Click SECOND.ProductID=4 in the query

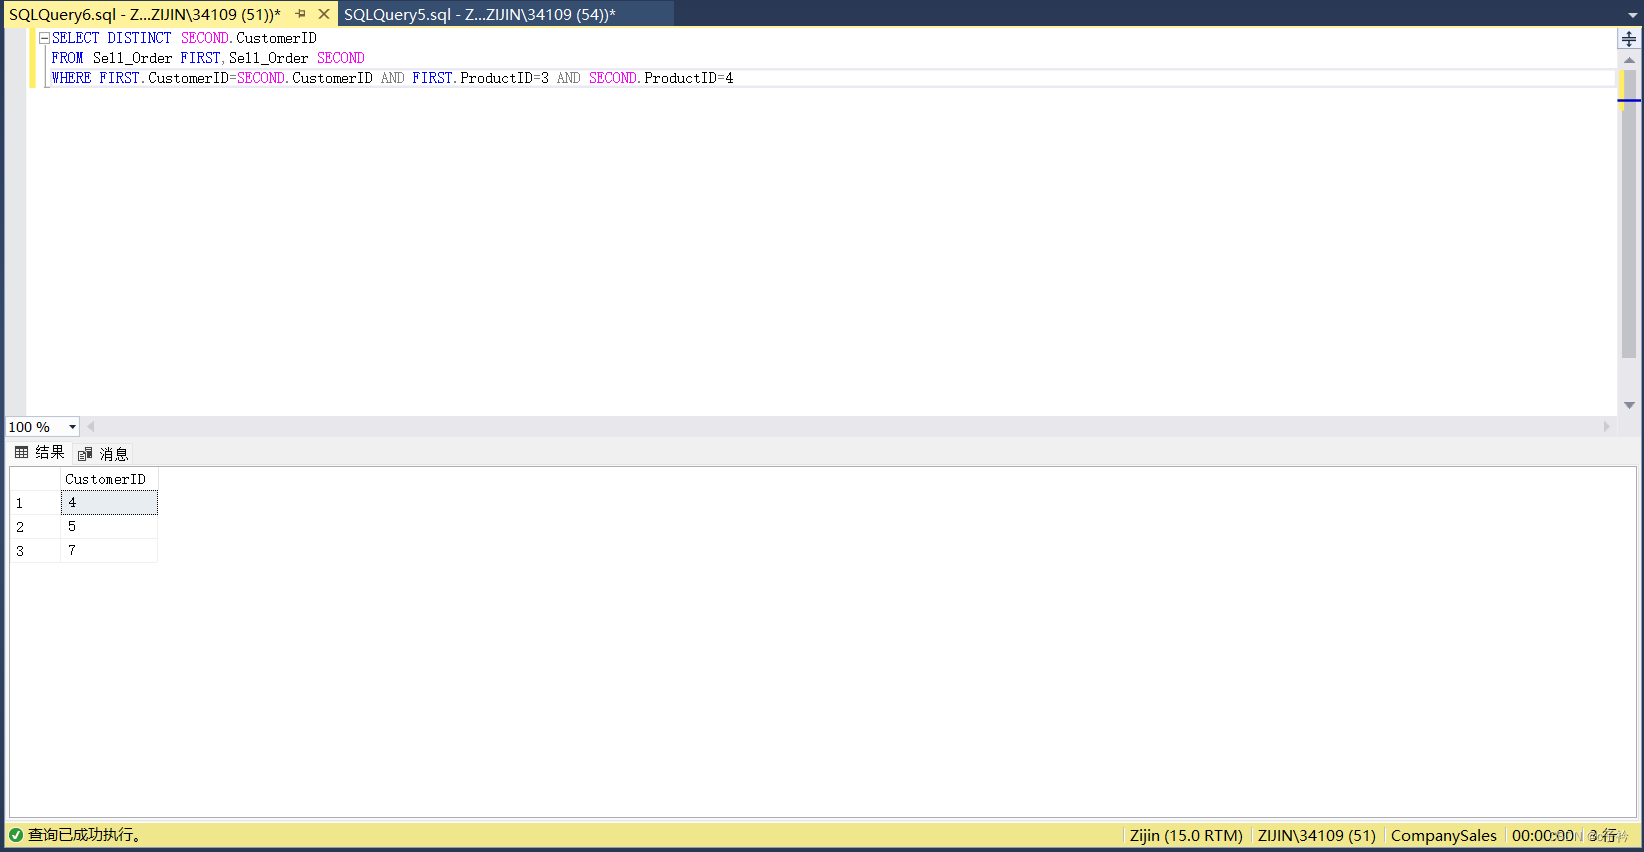click(x=661, y=78)
